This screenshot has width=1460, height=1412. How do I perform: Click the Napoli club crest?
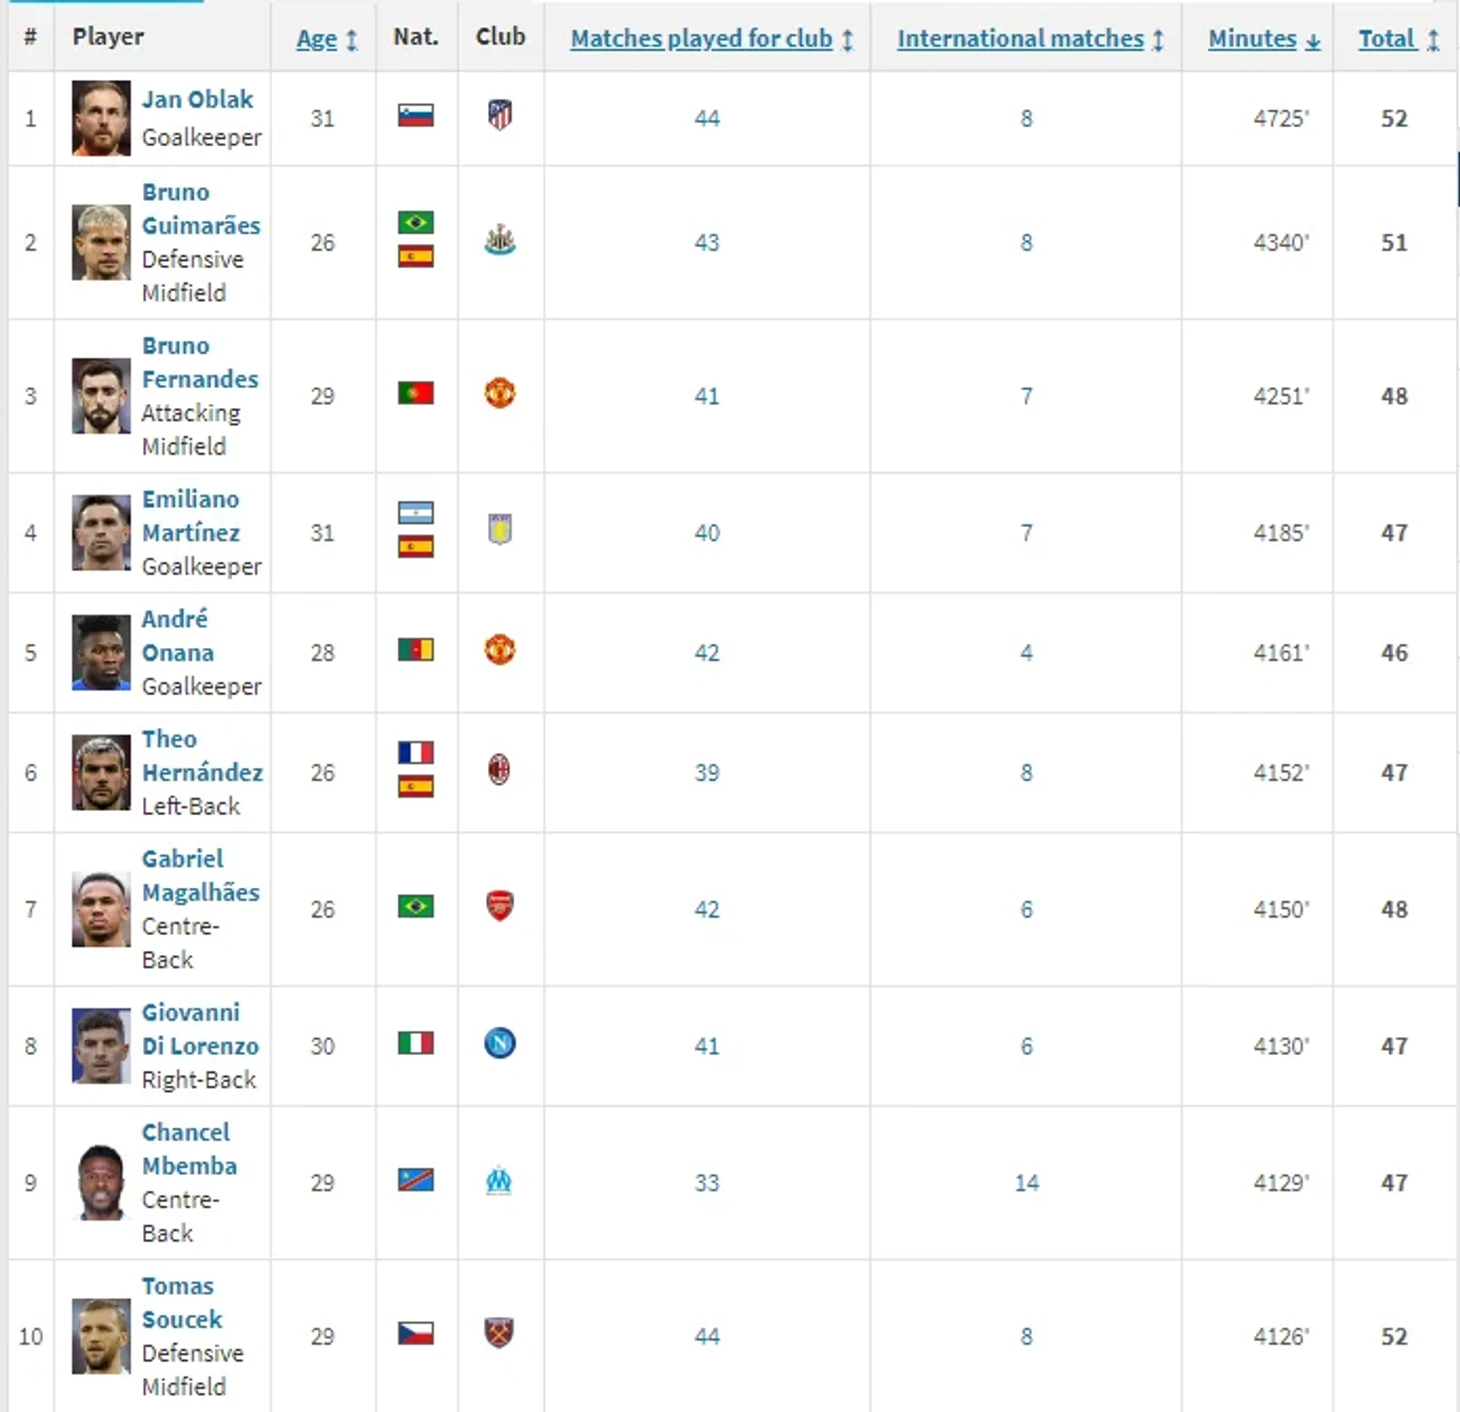click(500, 1043)
